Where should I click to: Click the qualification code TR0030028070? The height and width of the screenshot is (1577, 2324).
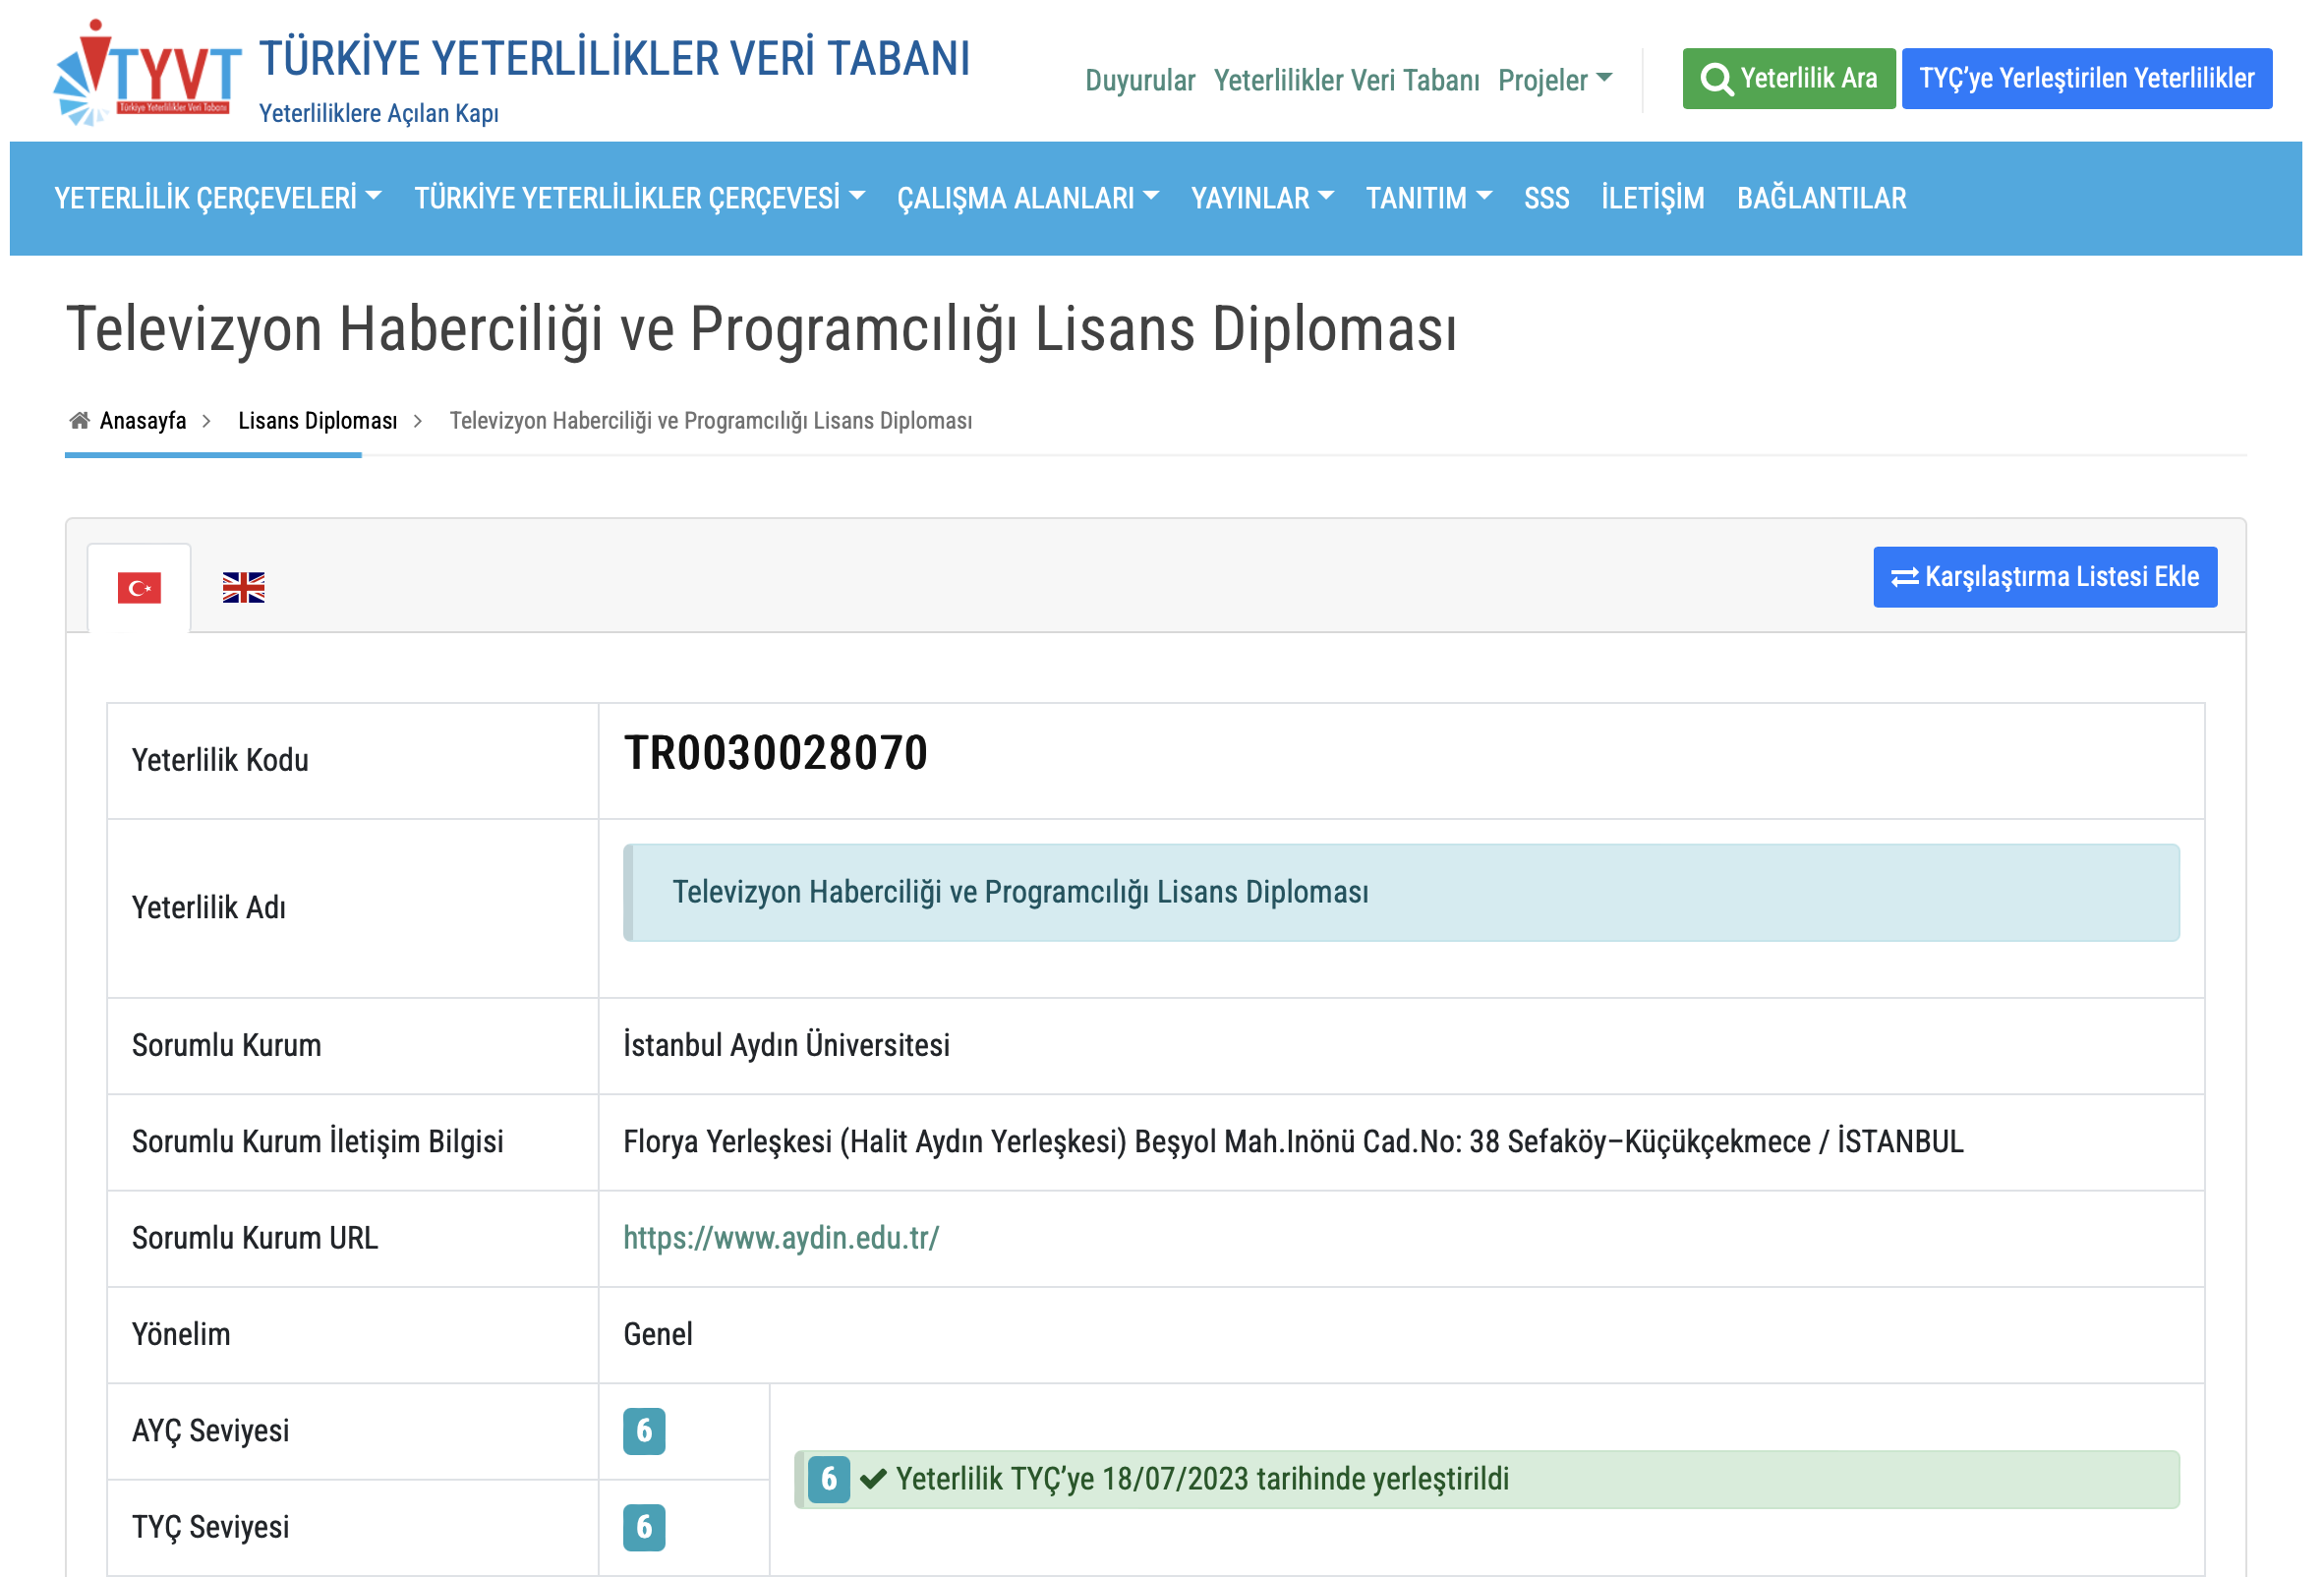(777, 754)
